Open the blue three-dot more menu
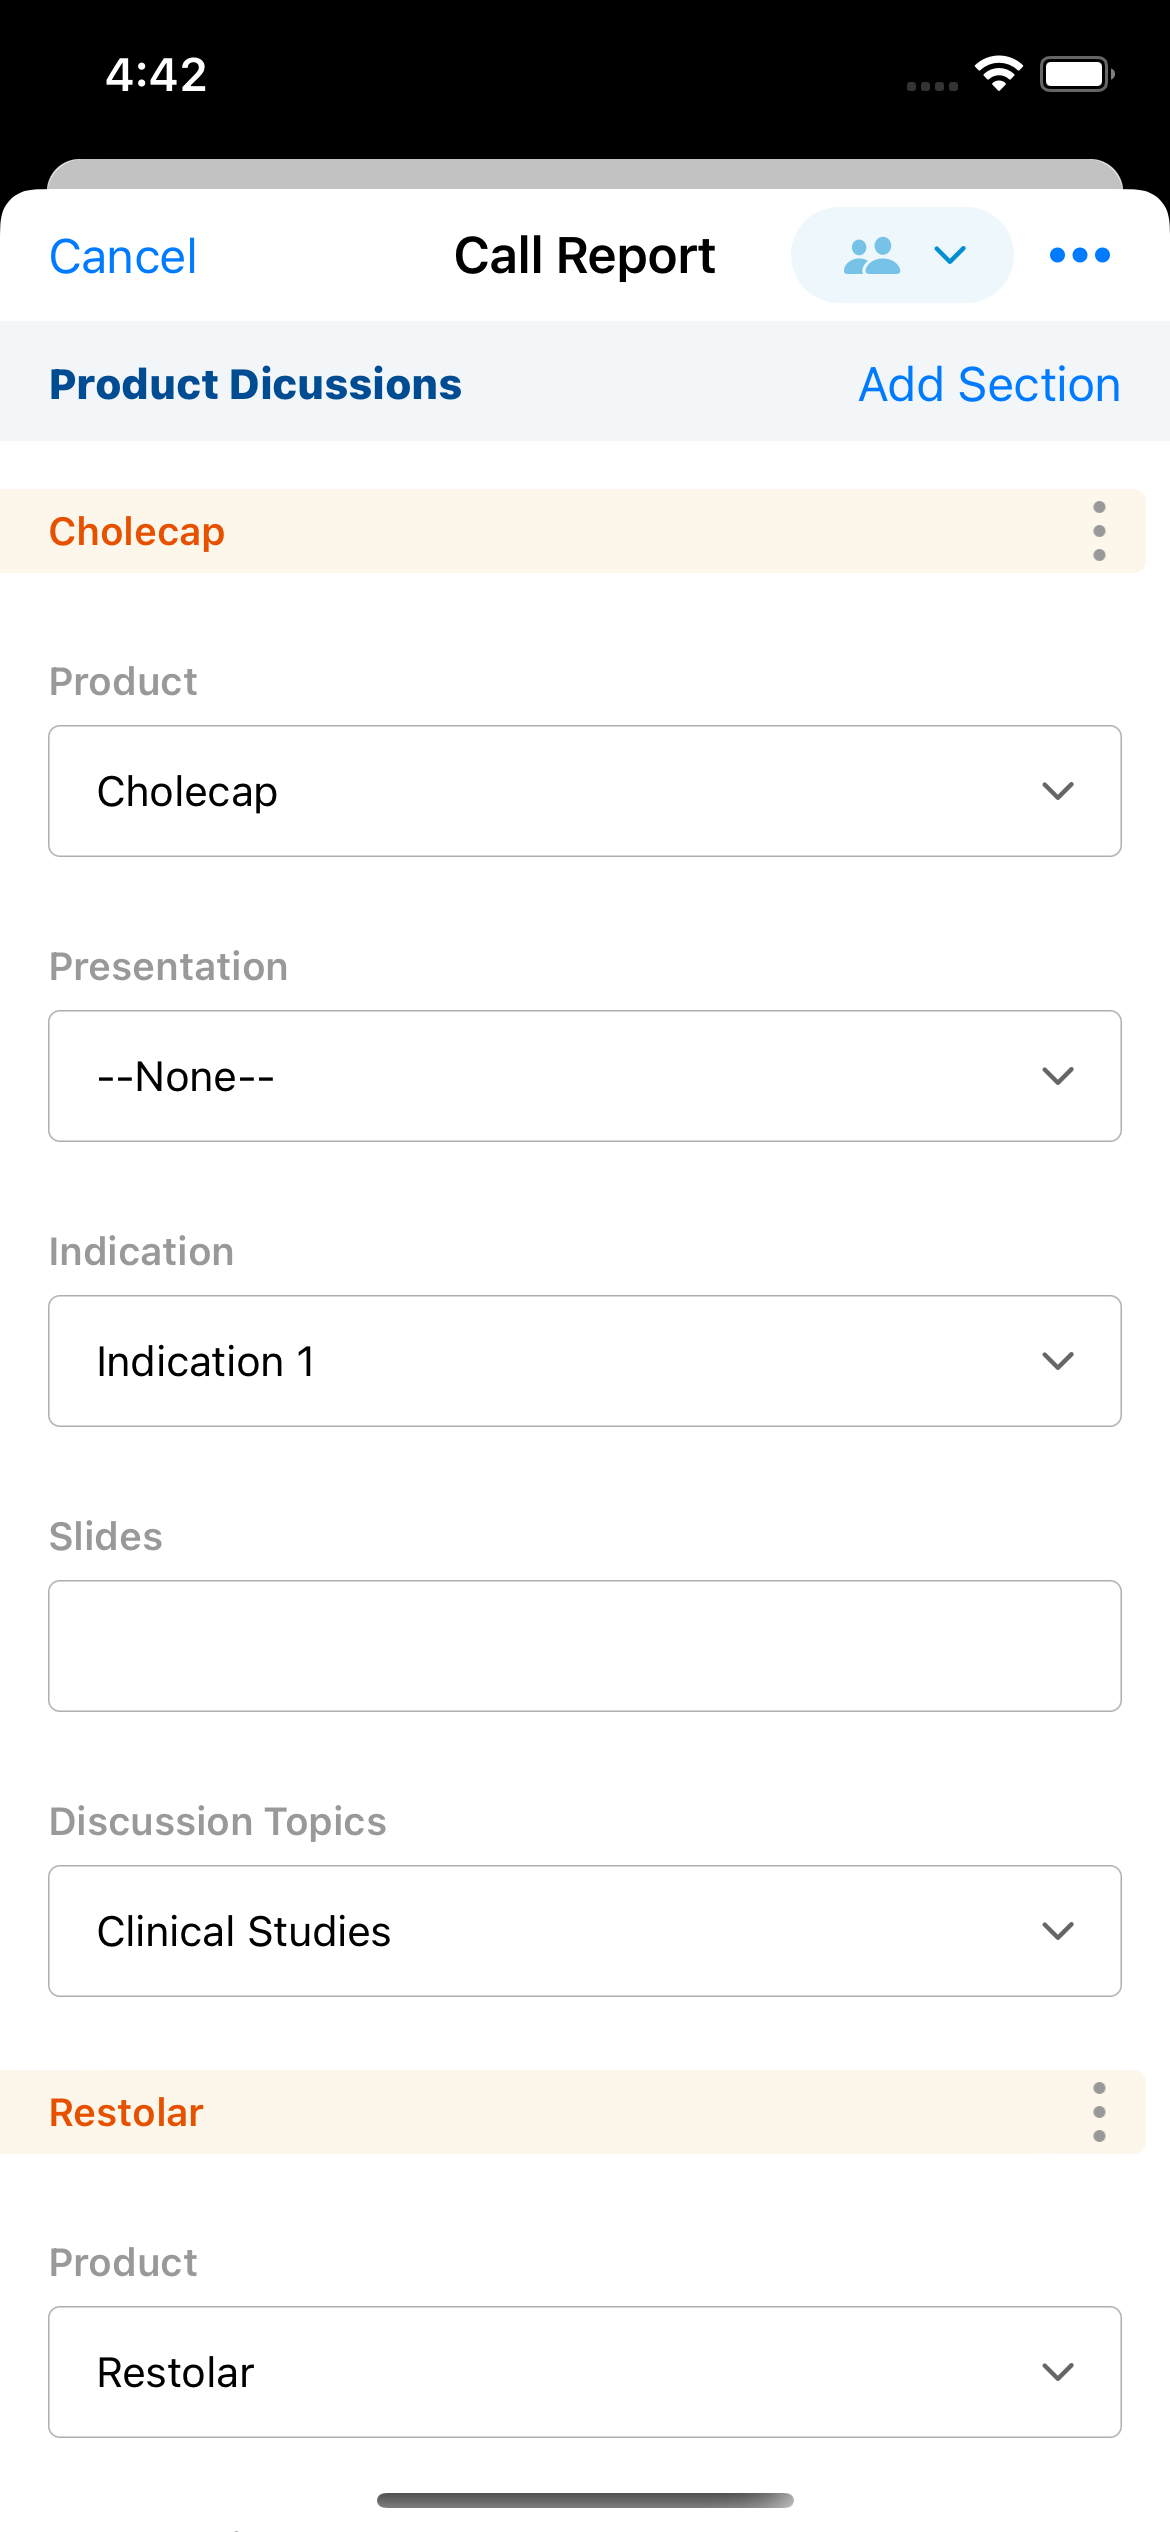 pyautogui.click(x=1079, y=255)
